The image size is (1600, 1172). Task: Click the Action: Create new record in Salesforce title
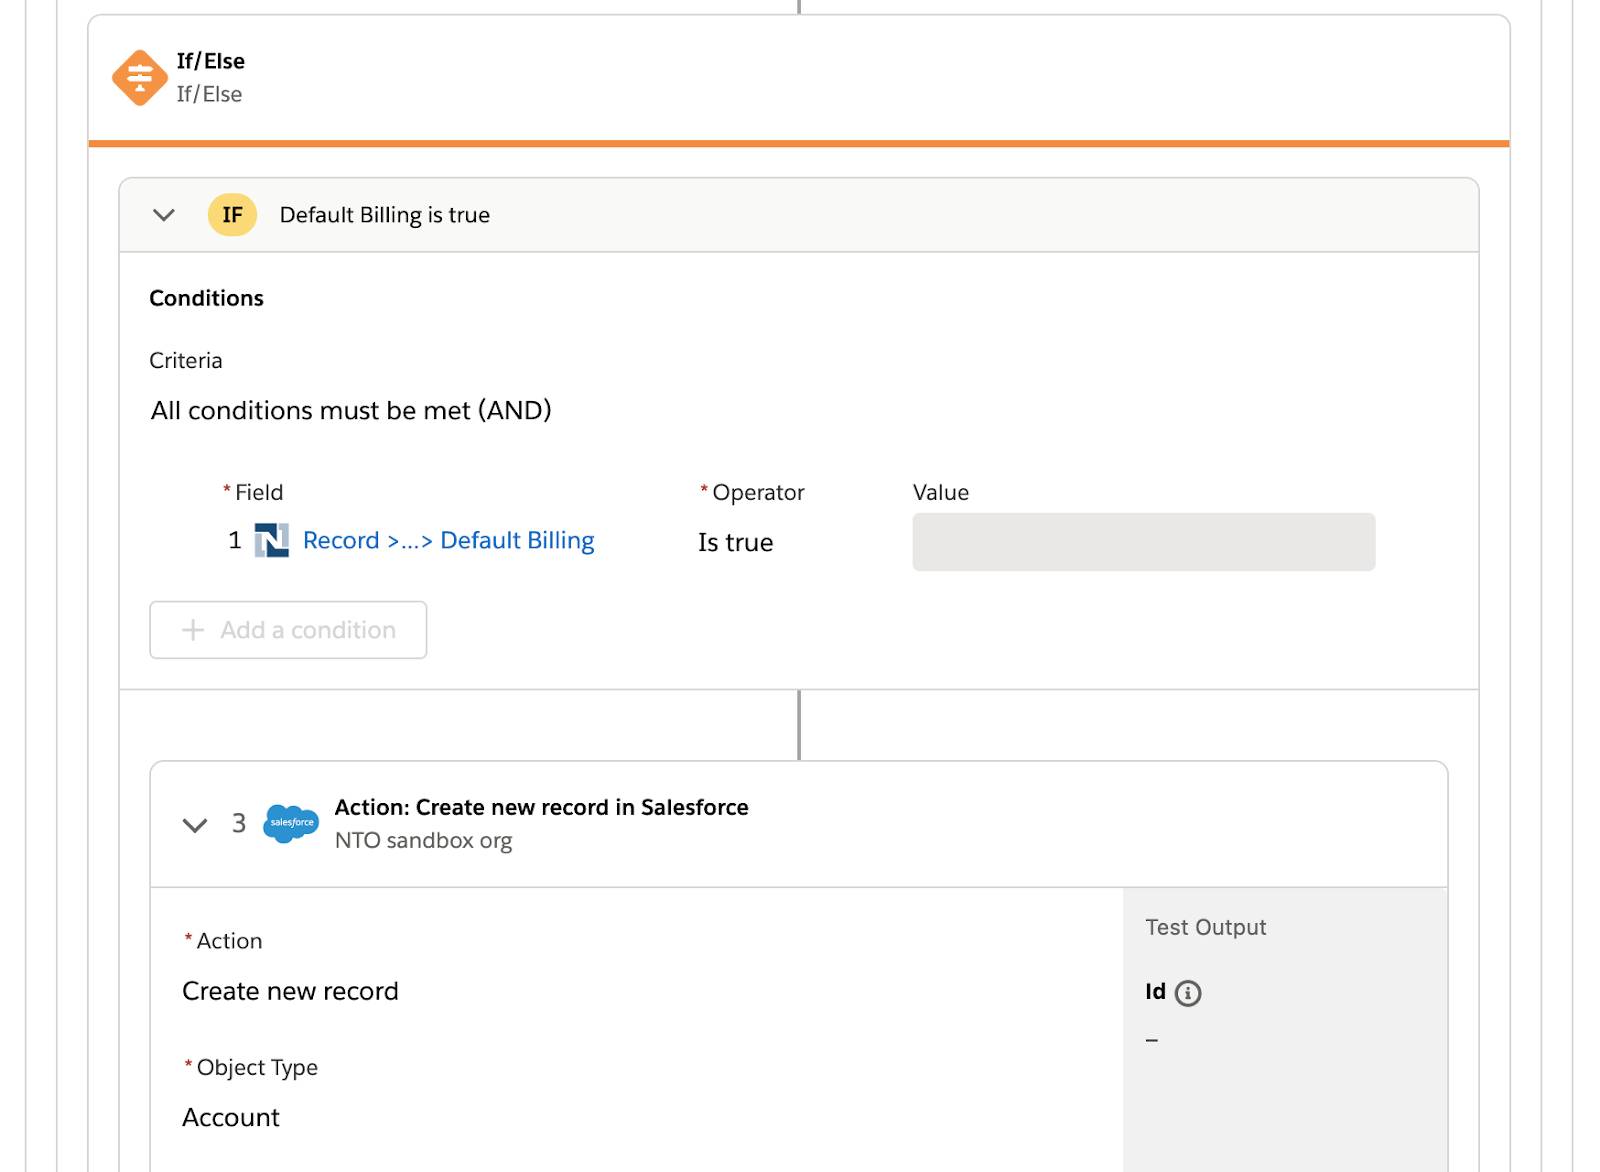pos(541,807)
